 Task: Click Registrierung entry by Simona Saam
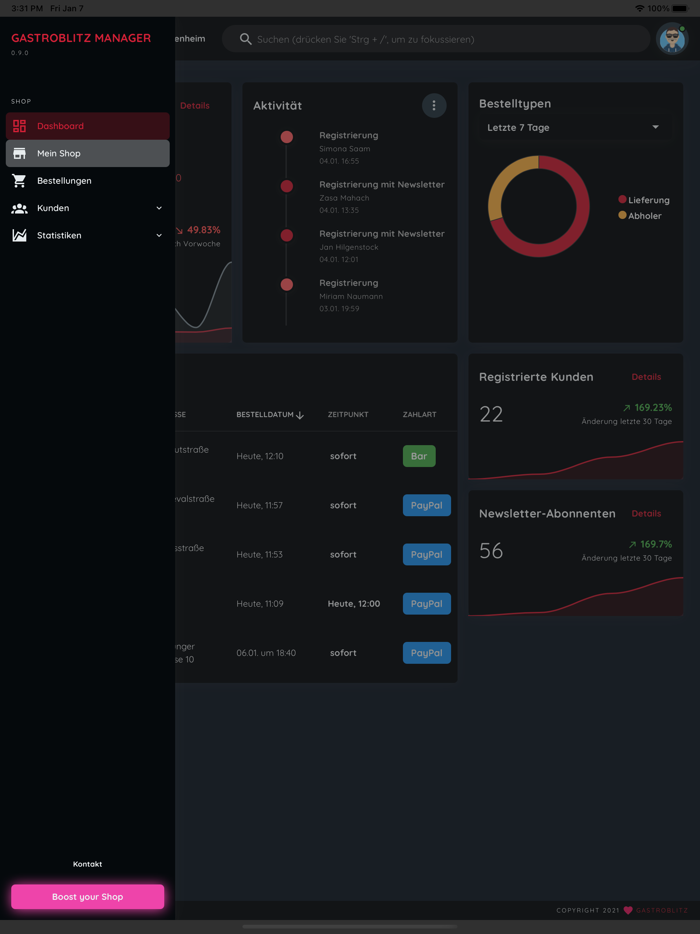[x=349, y=148]
